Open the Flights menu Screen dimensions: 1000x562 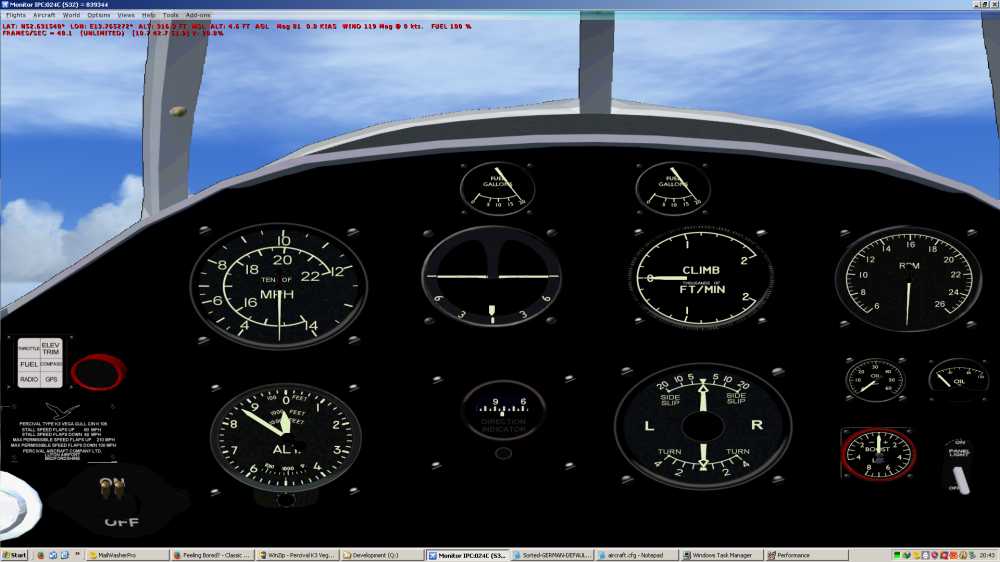16,15
